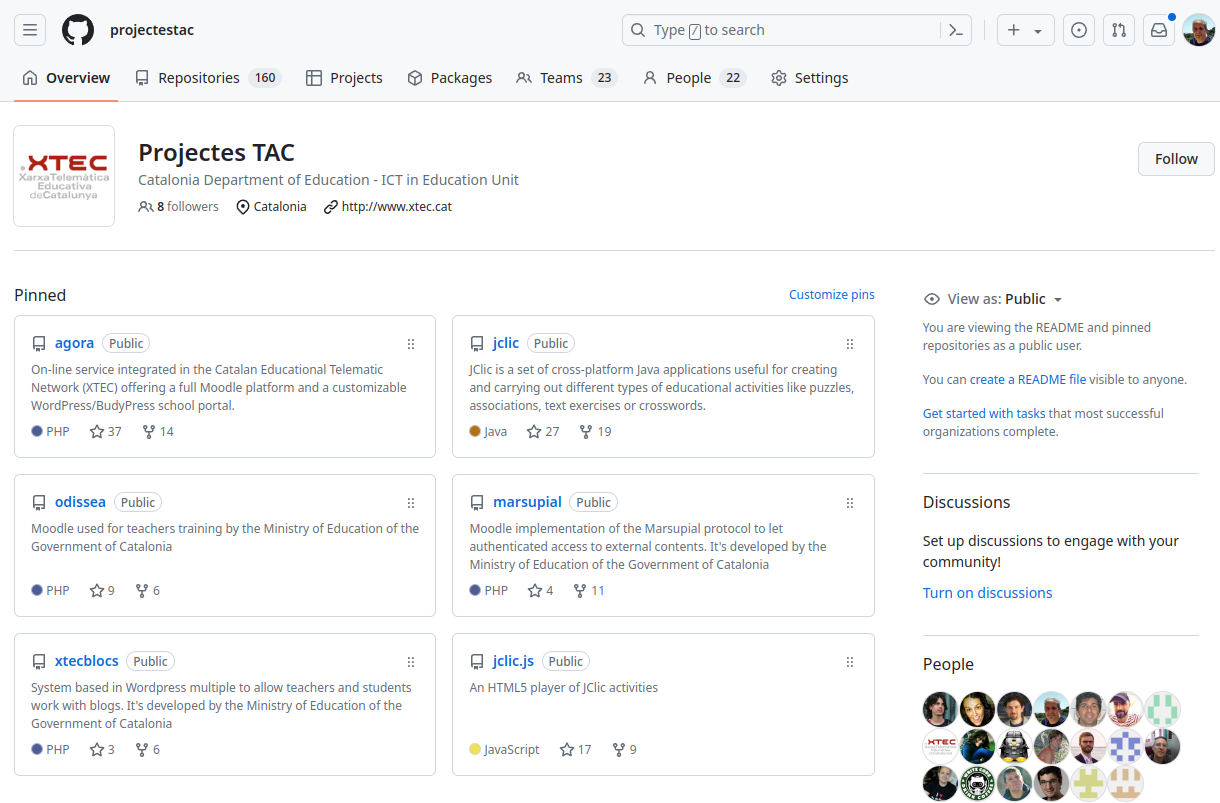This screenshot has height=803, width=1220.
Task: Open the user avatar menu in header
Action: [1199, 30]
